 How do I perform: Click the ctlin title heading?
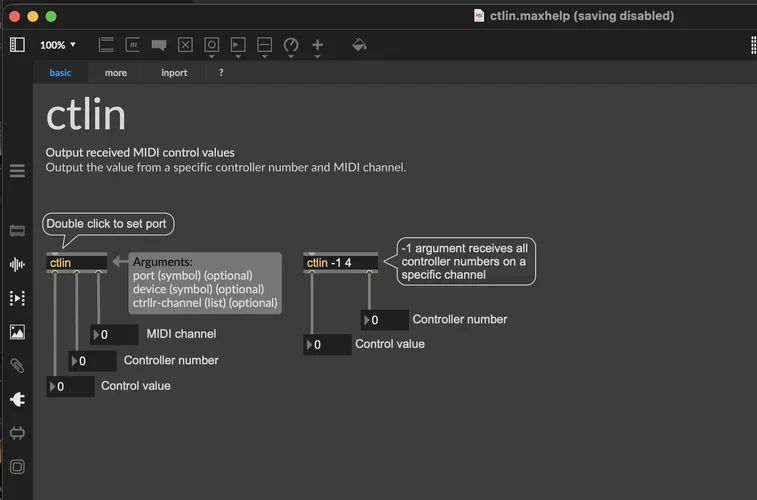(86, 115)
